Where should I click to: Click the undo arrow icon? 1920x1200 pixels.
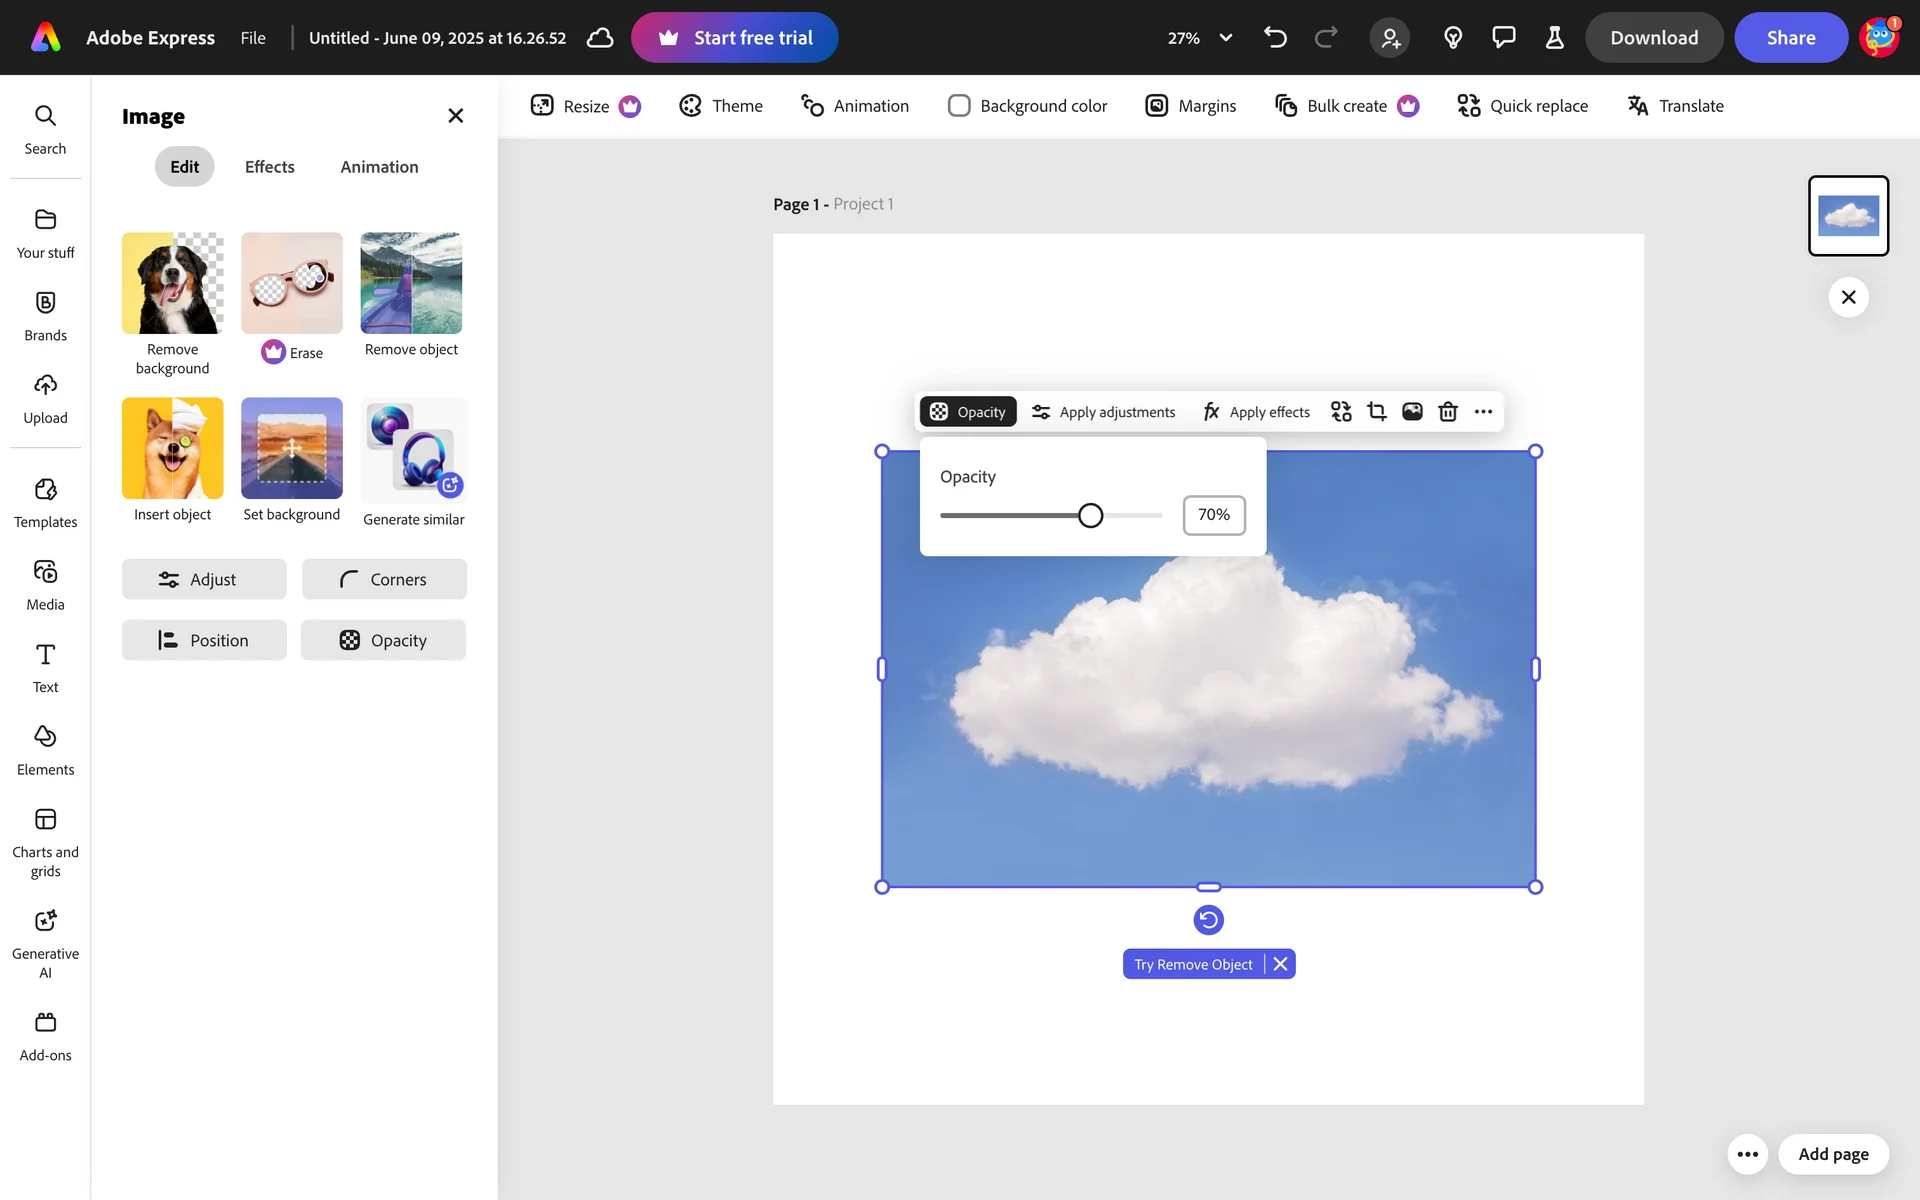click(1275, 38)
